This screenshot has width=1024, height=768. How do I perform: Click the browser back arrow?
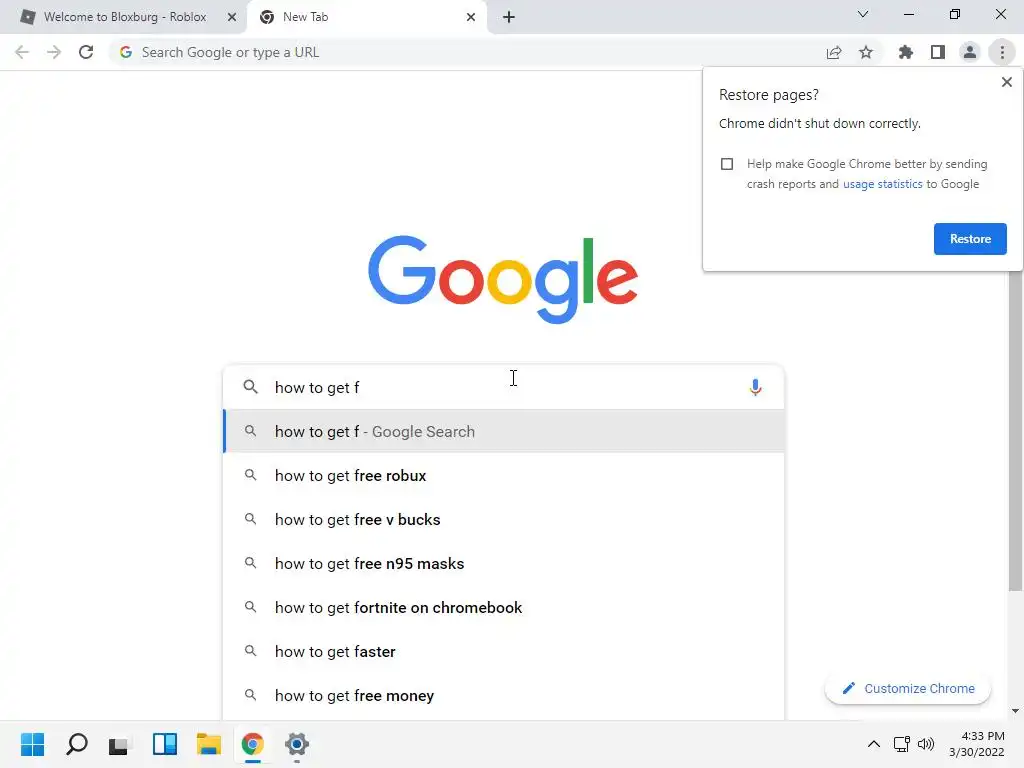(22, 52)
